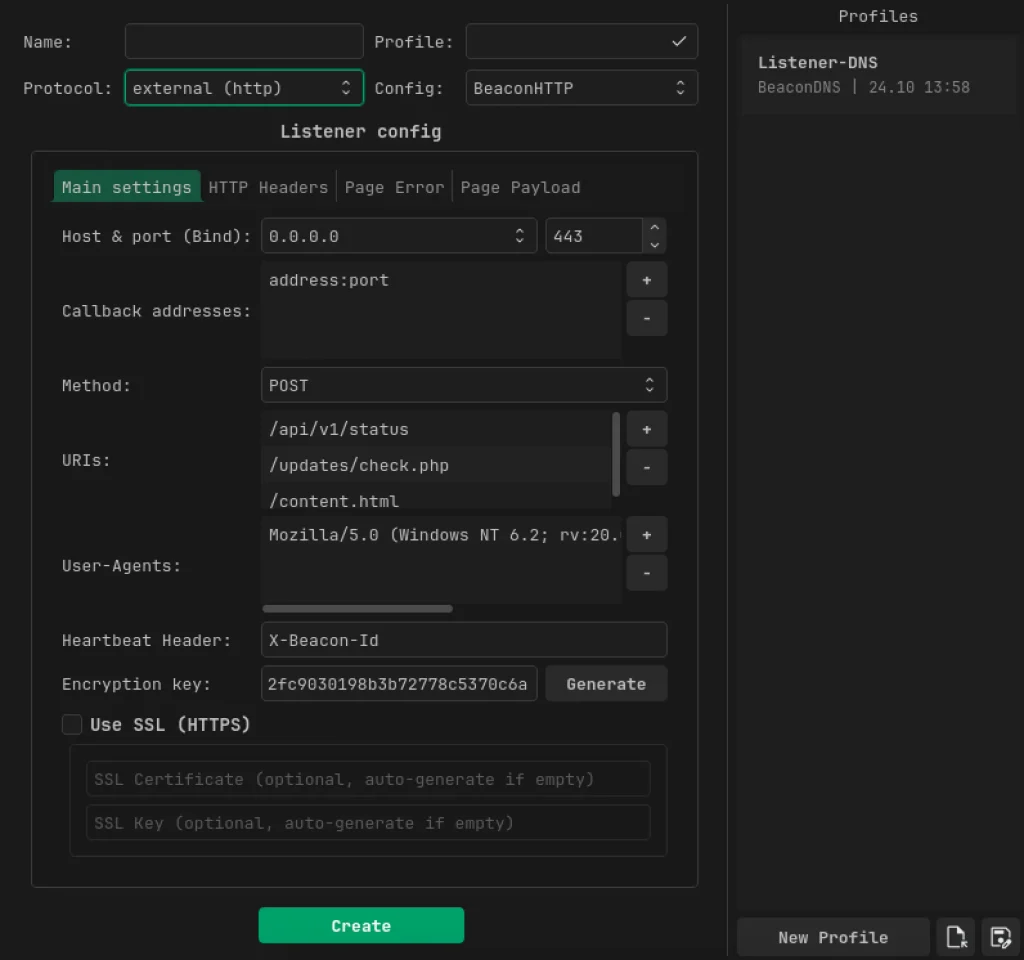Click the SSL Certificate field
The width and height of the screenshot is (1024, 960).
click(368, 778)
